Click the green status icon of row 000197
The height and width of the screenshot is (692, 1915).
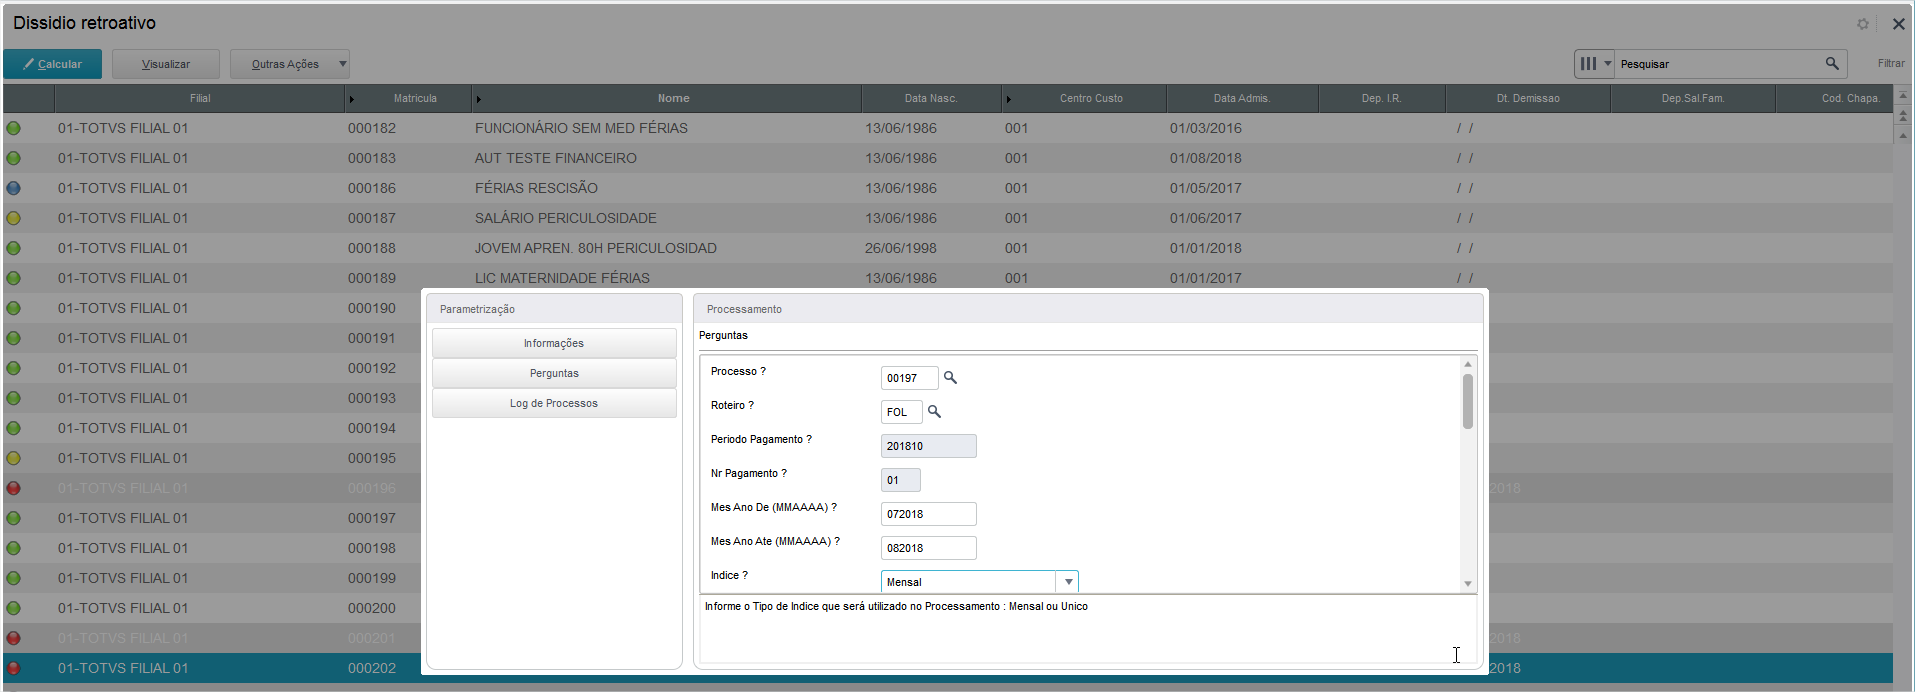pos(13,518)
